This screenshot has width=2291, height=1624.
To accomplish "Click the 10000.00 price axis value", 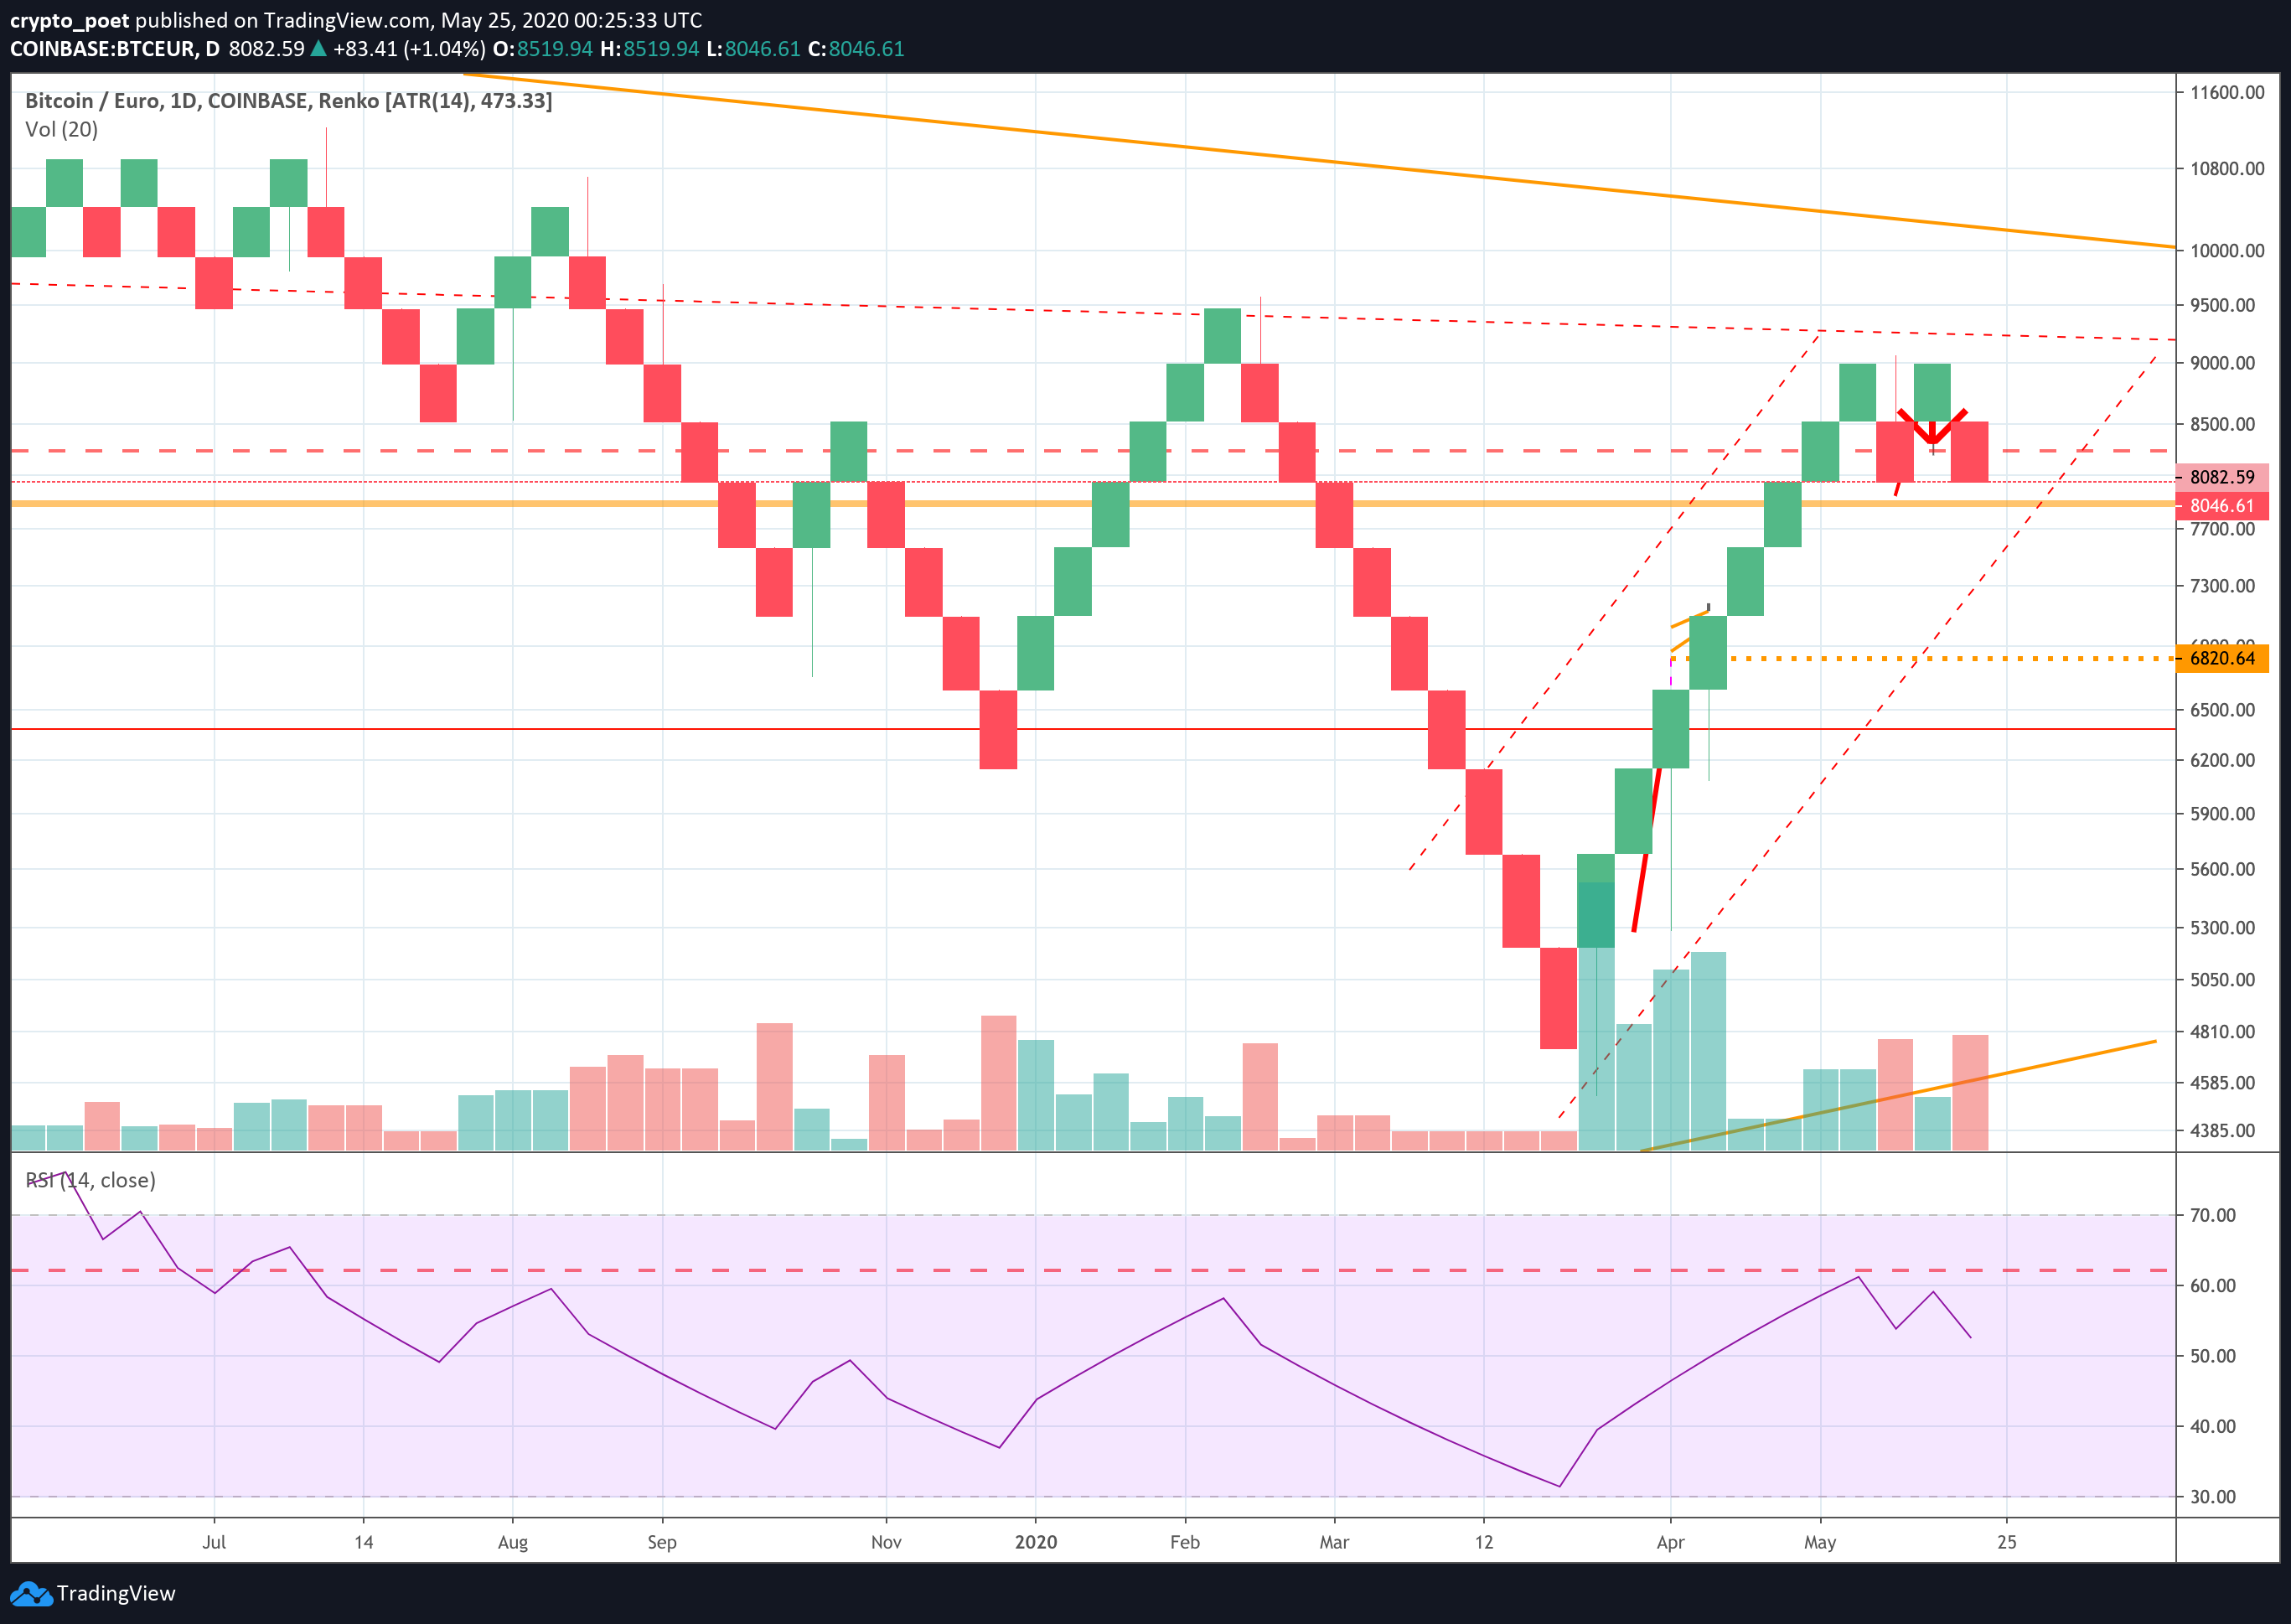I will [x=2227, y=250].
